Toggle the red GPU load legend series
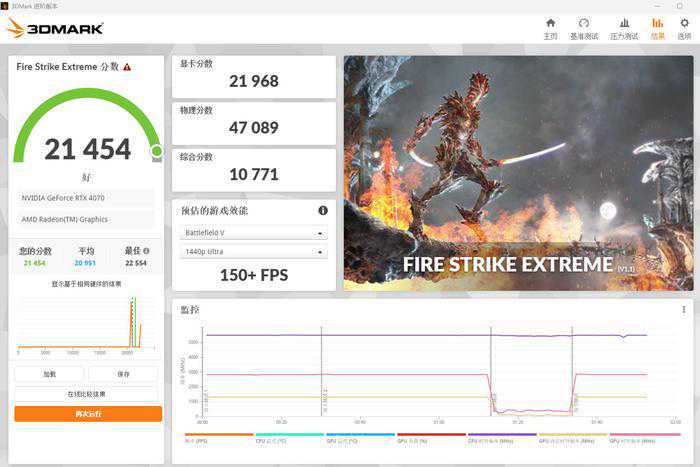The image size is (700, 467). point(431,435)
